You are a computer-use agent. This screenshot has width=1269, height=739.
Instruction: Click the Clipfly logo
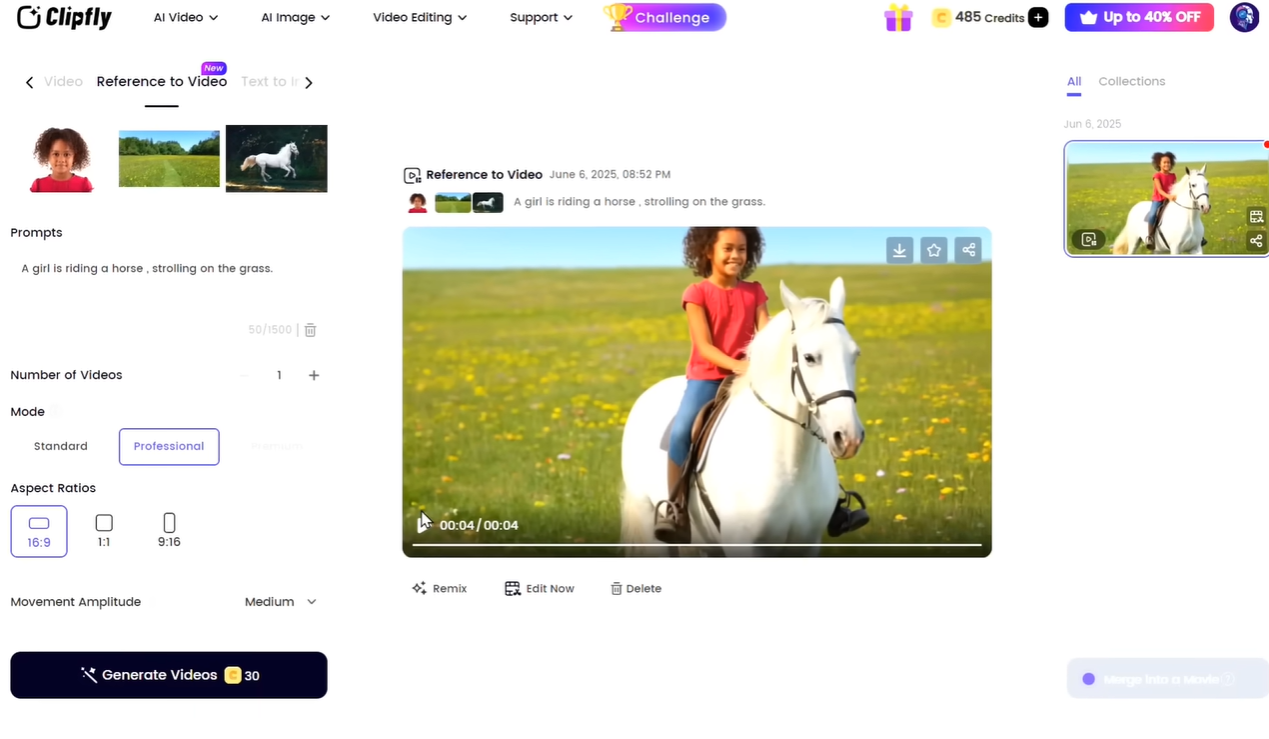(x=64, y=17)
